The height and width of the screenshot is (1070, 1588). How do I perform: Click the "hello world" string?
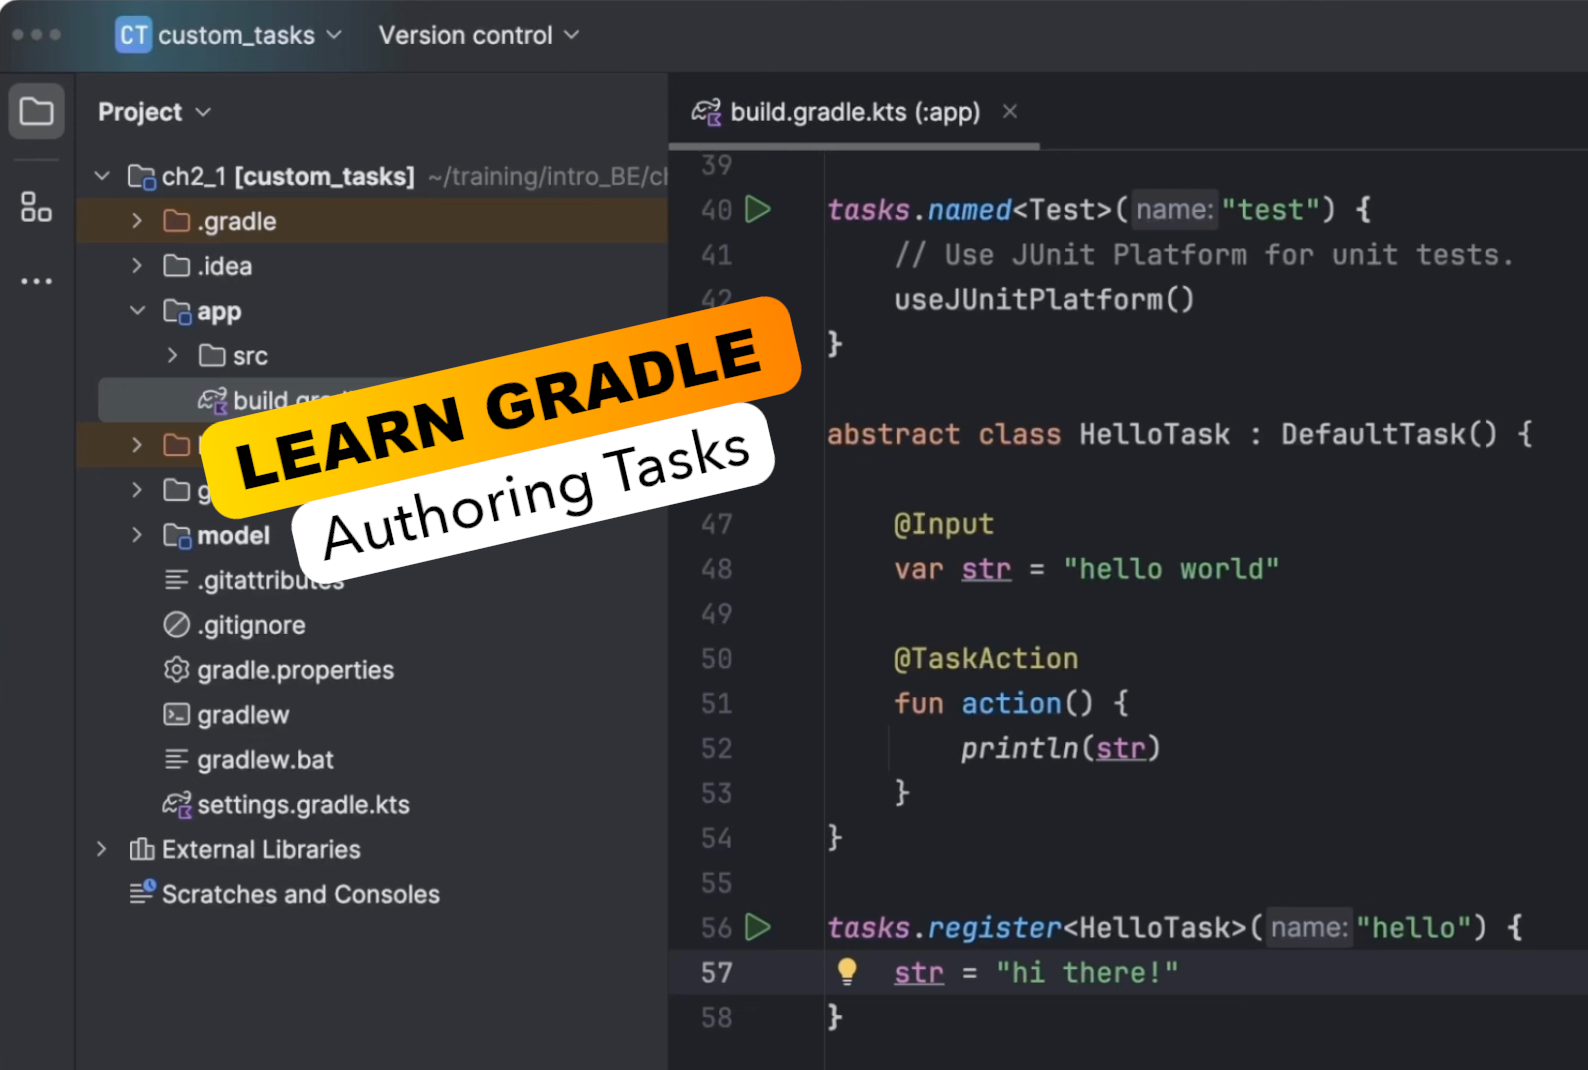[1170, 569]
